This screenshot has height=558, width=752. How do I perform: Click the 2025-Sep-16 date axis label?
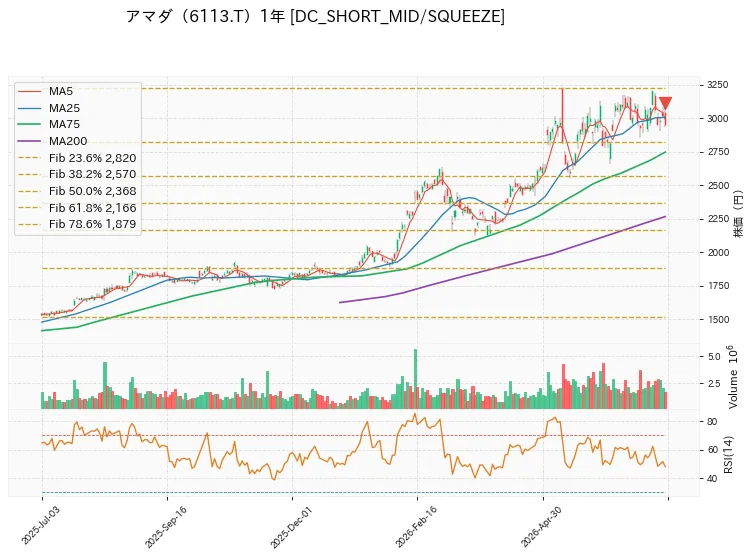point(165,527)
